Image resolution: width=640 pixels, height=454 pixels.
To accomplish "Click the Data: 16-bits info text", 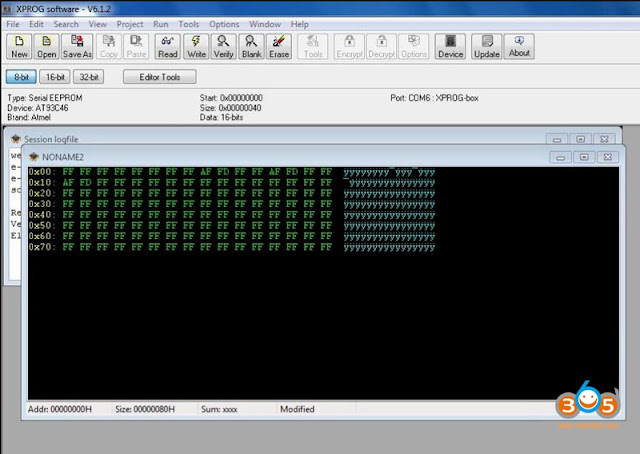I will (221, 118).
